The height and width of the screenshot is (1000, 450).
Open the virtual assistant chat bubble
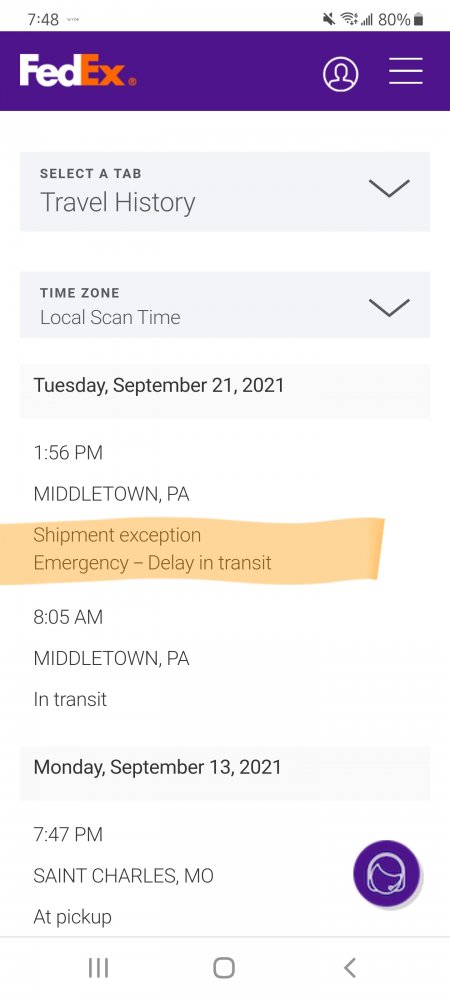[x=387, y=874]
